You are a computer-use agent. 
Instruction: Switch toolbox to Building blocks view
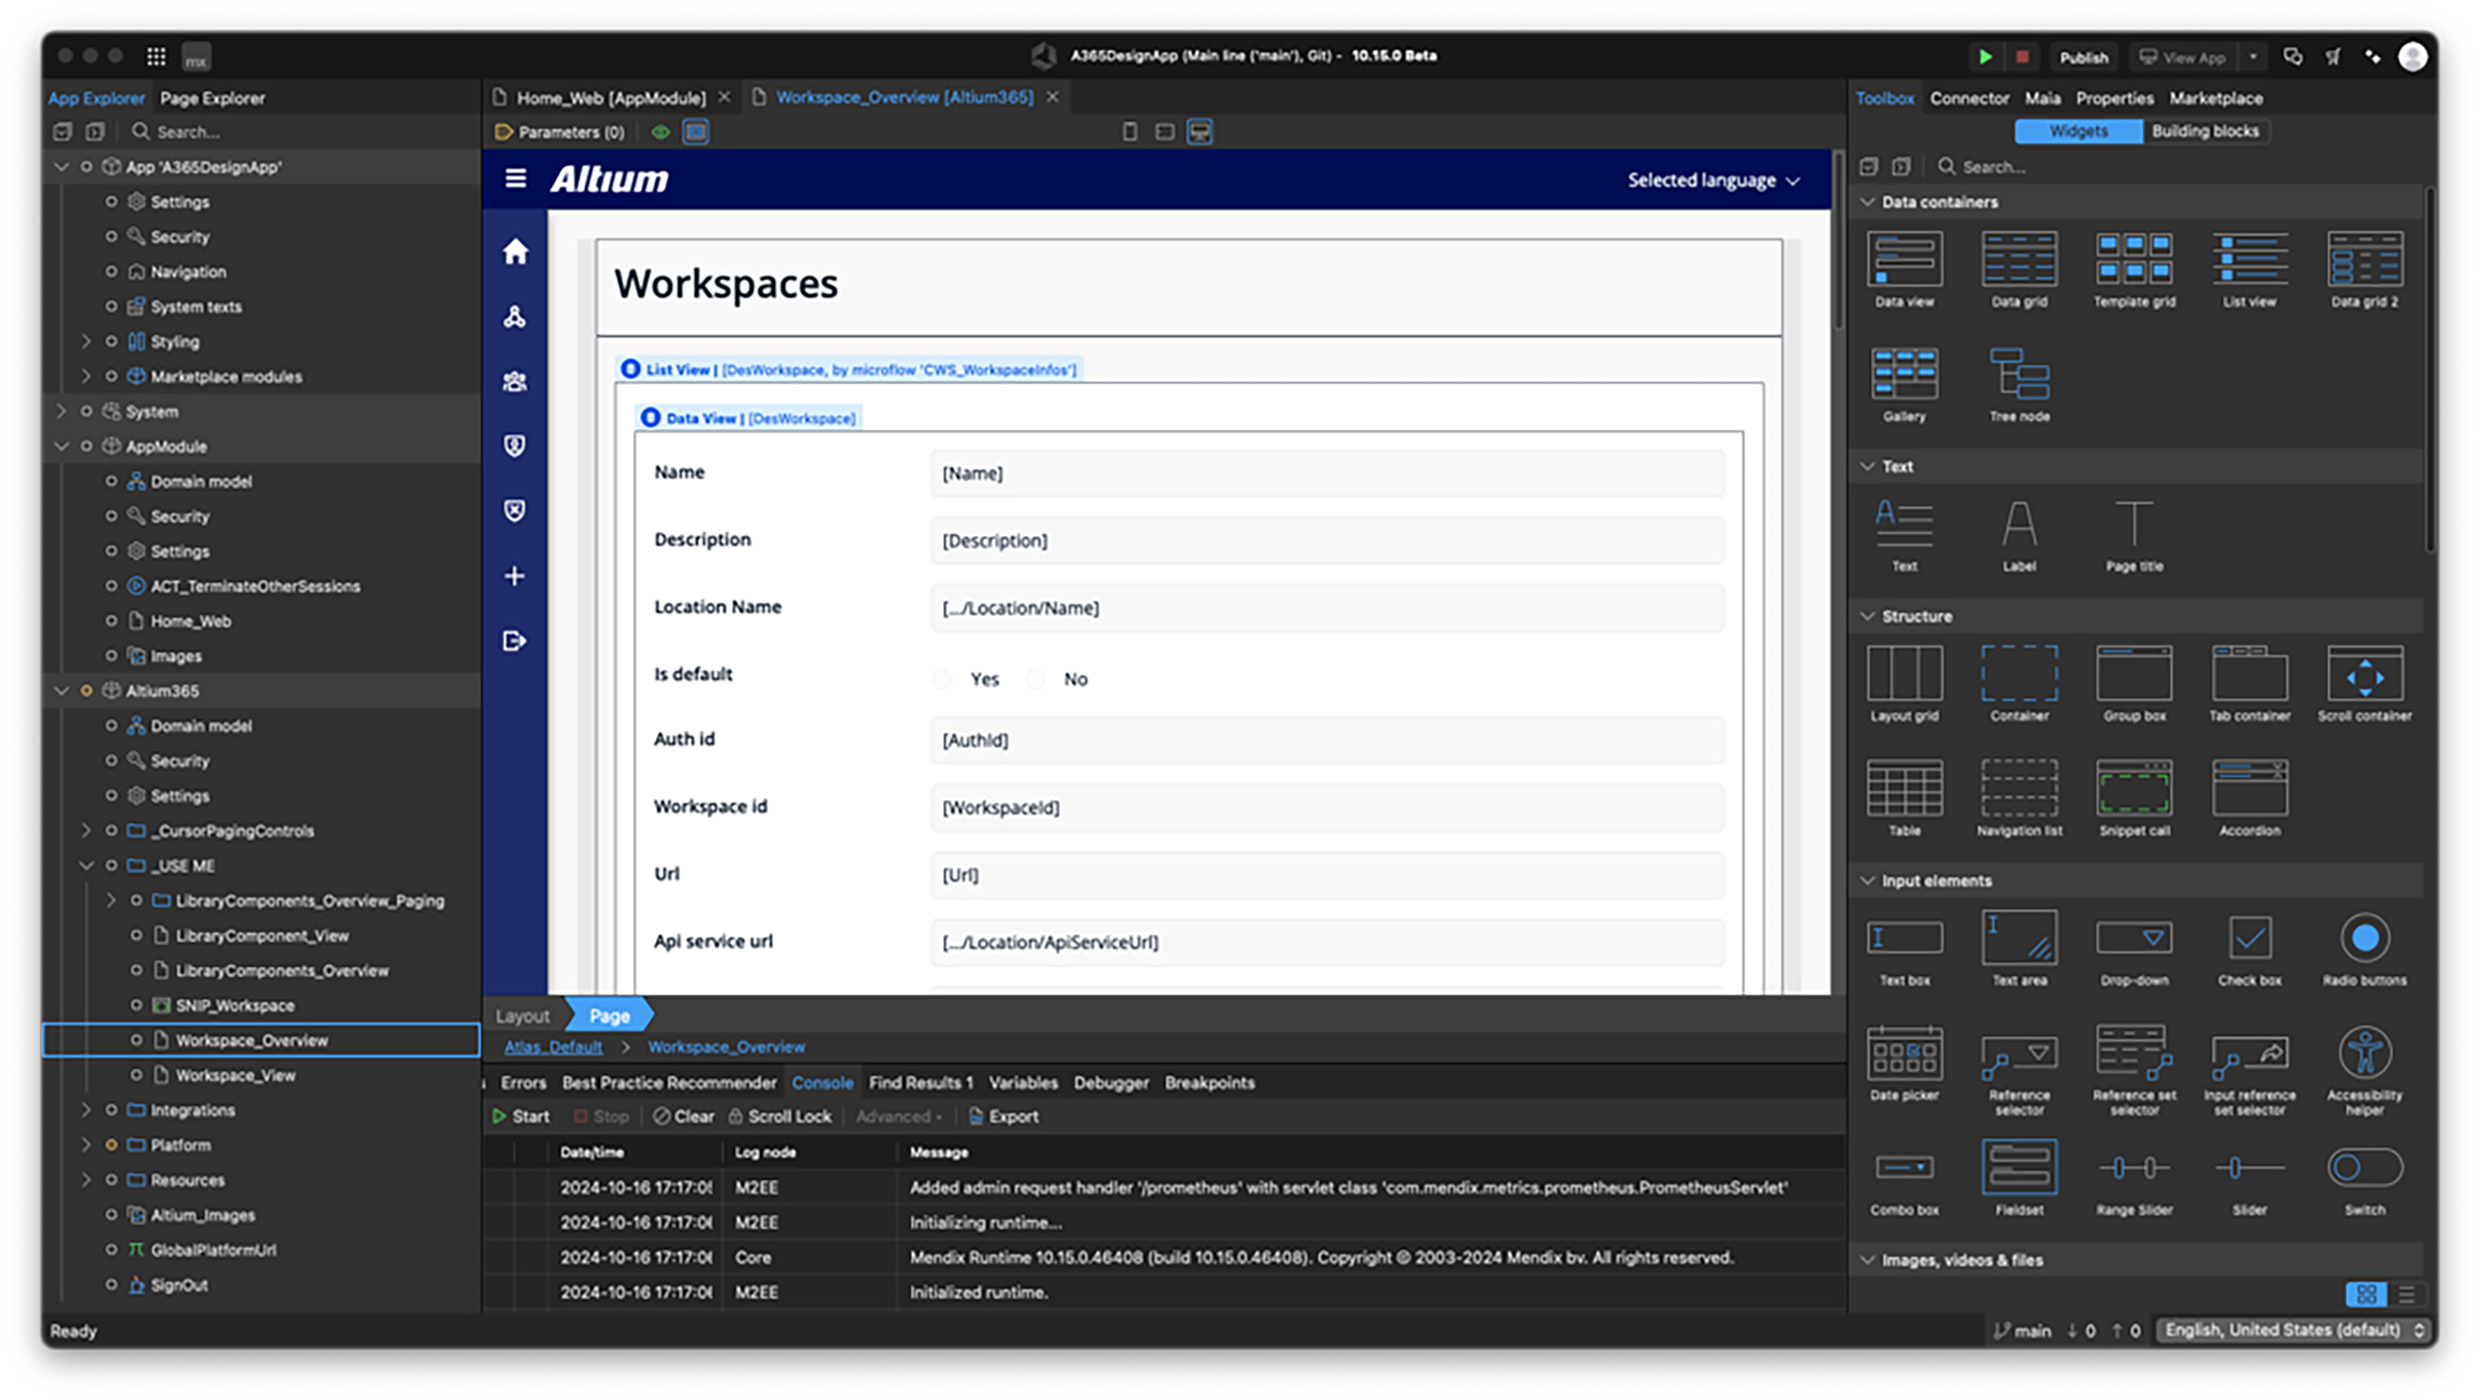(x=2204, y=131)
